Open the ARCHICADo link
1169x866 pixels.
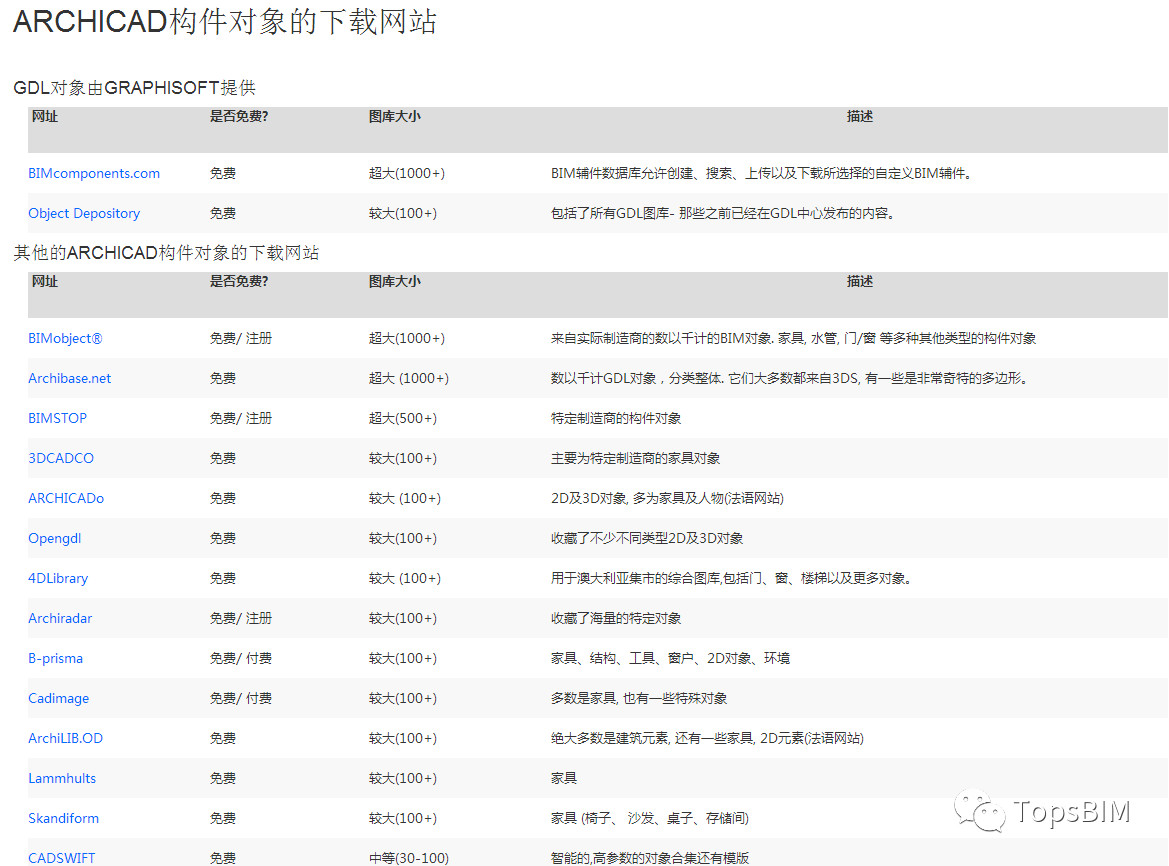point(65,498)
